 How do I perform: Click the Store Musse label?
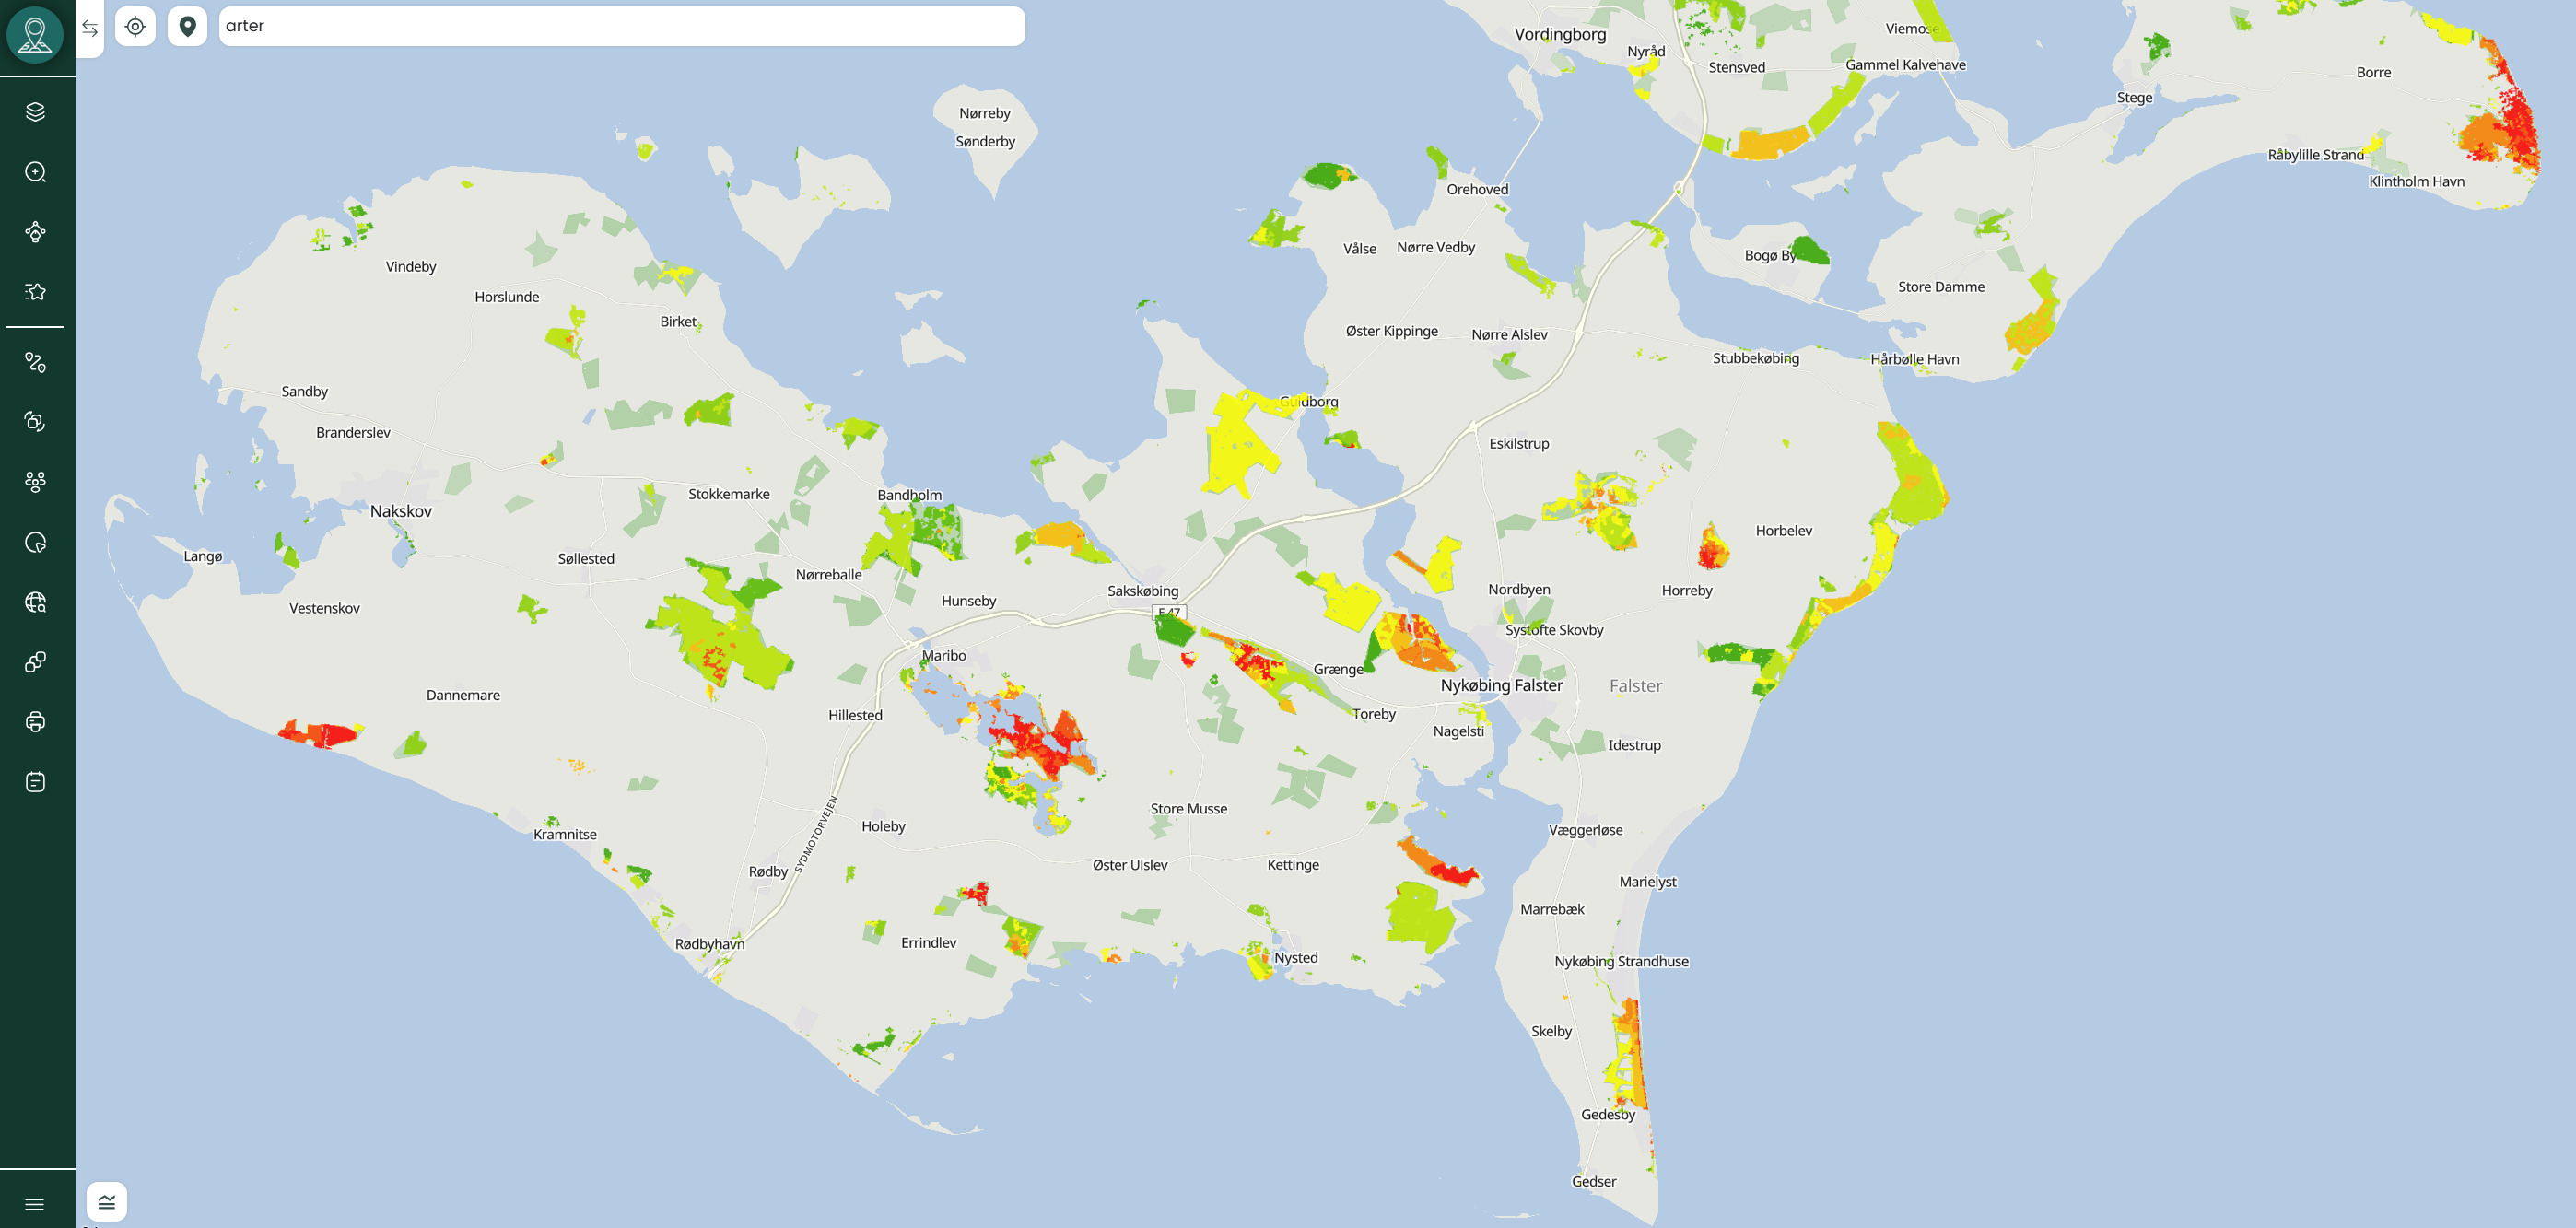(1189, 809)
